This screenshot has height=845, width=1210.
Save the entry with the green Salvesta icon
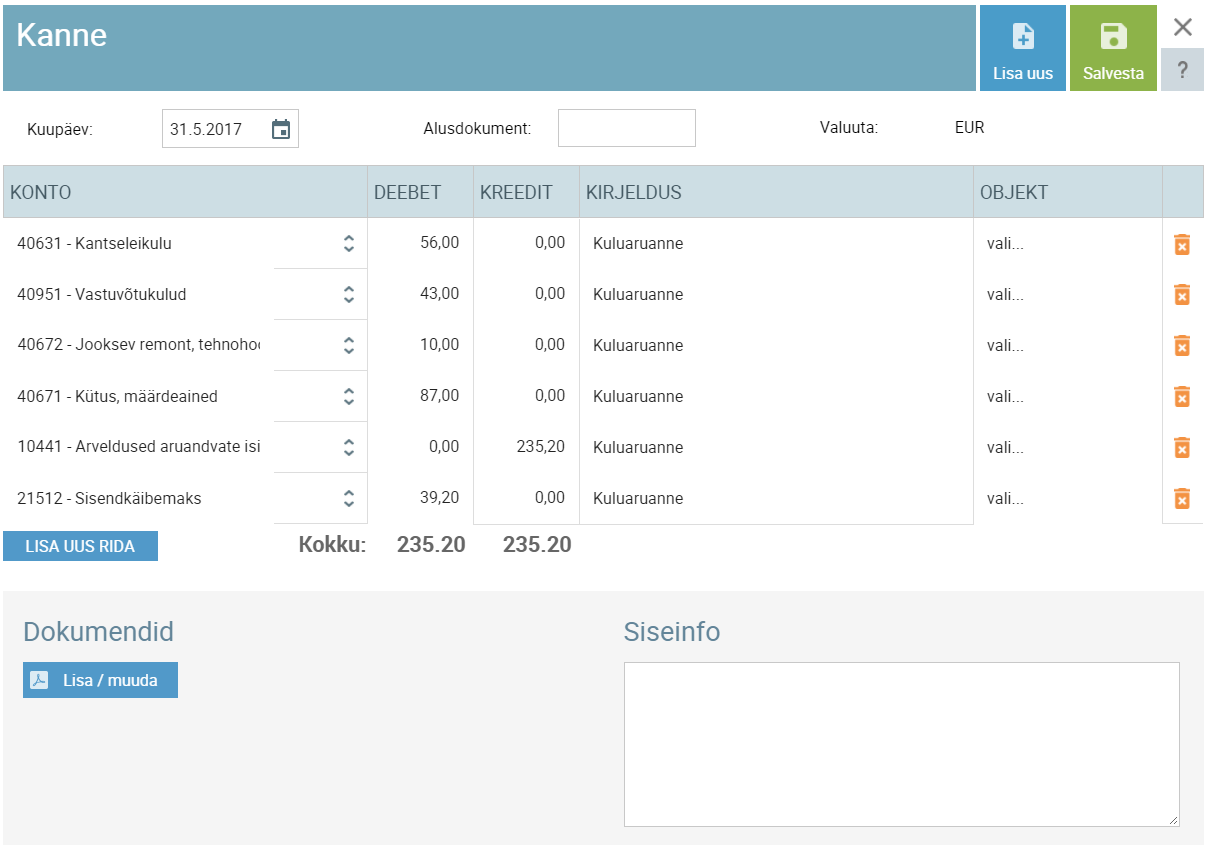point(1113,47)
